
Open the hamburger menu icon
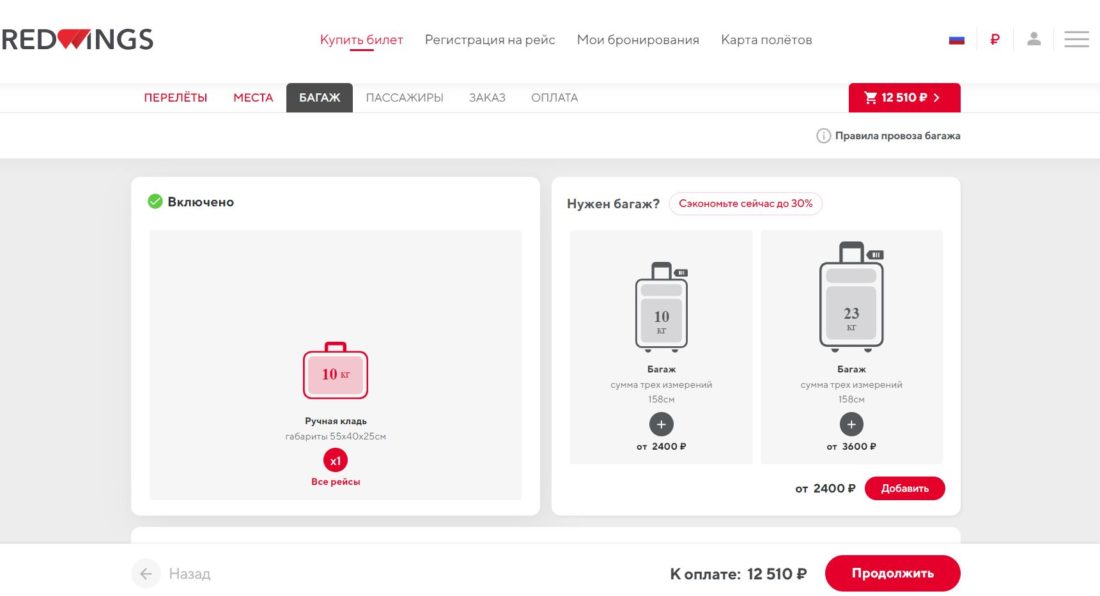[x=1076, y=38]
